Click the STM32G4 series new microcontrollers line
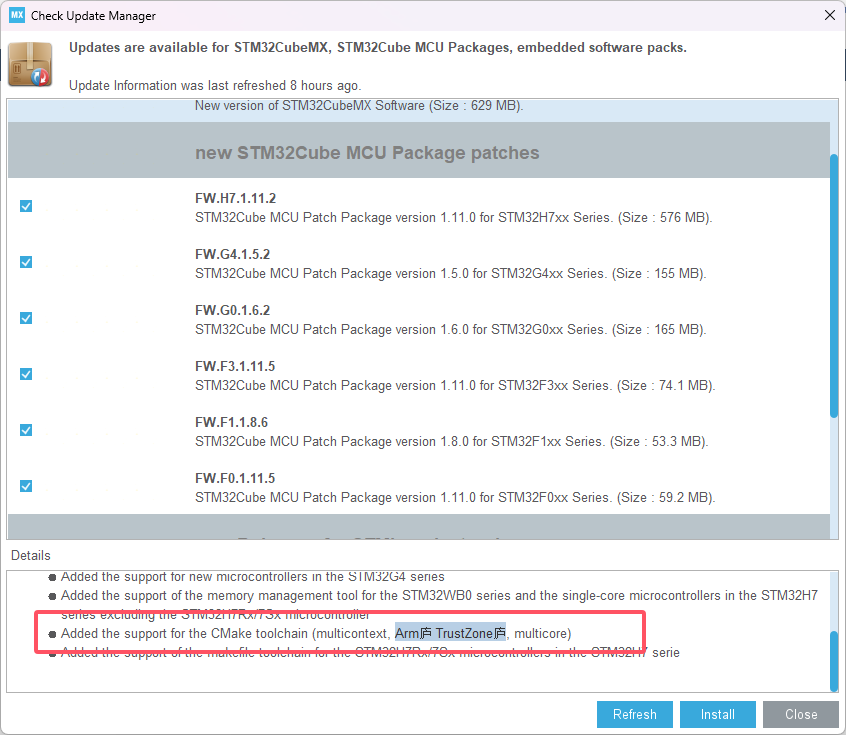Image resolution: width=846 pixels, height=735 pixels. [253, 577]
